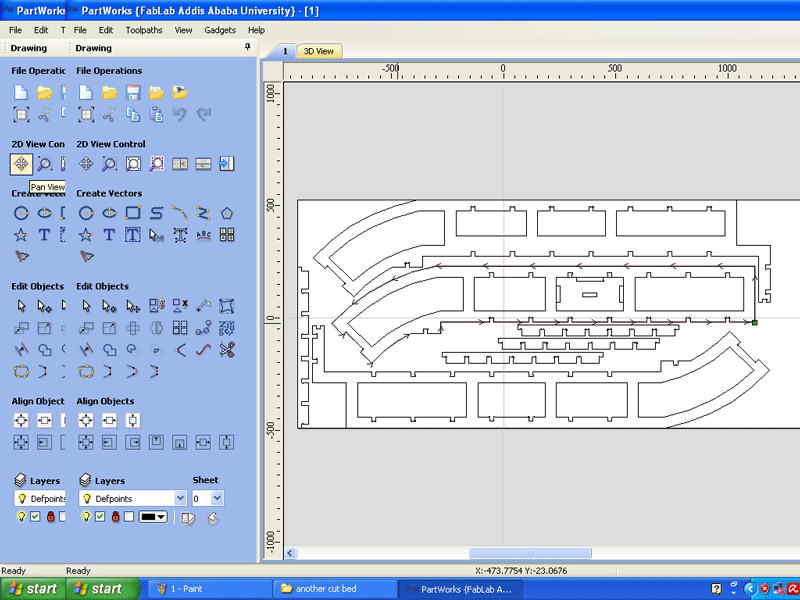
Task: Open the Toolpaths menu
Action: click(x=143, y=30)
